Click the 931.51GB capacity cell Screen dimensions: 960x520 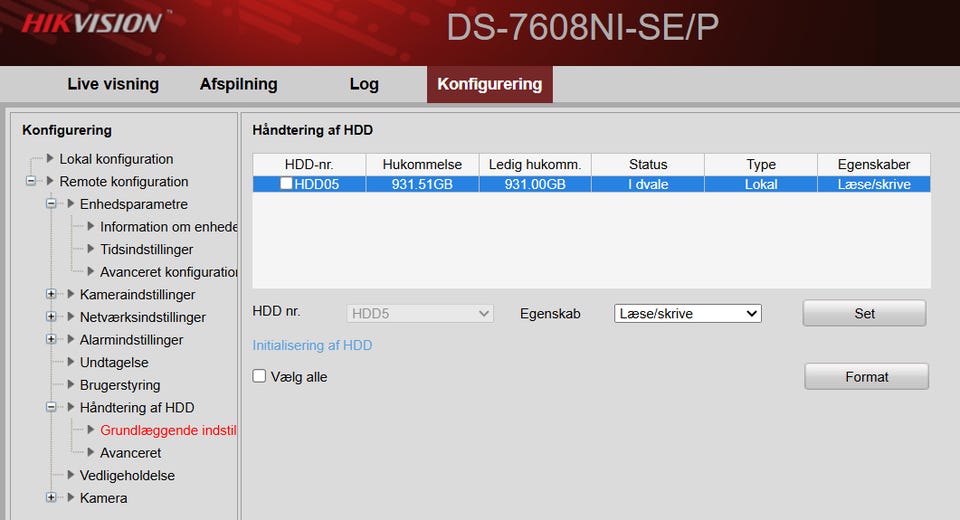422,184
